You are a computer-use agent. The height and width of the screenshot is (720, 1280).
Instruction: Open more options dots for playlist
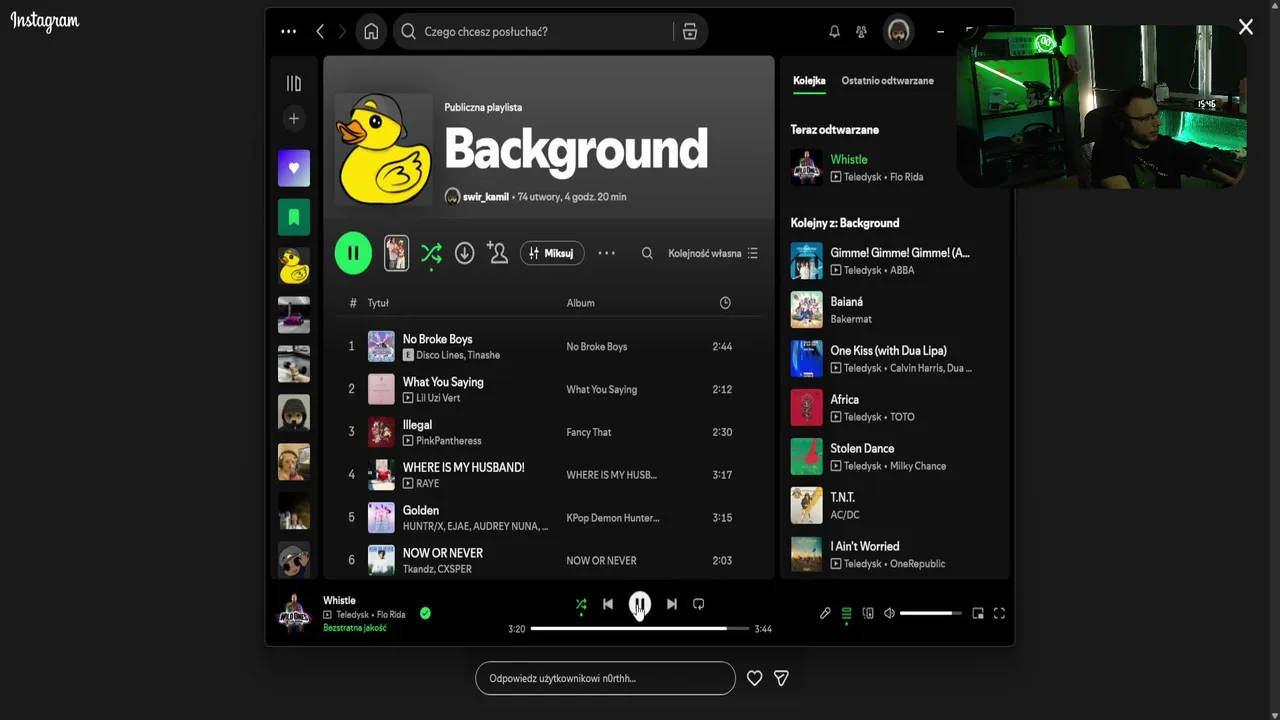click(606, 253)
